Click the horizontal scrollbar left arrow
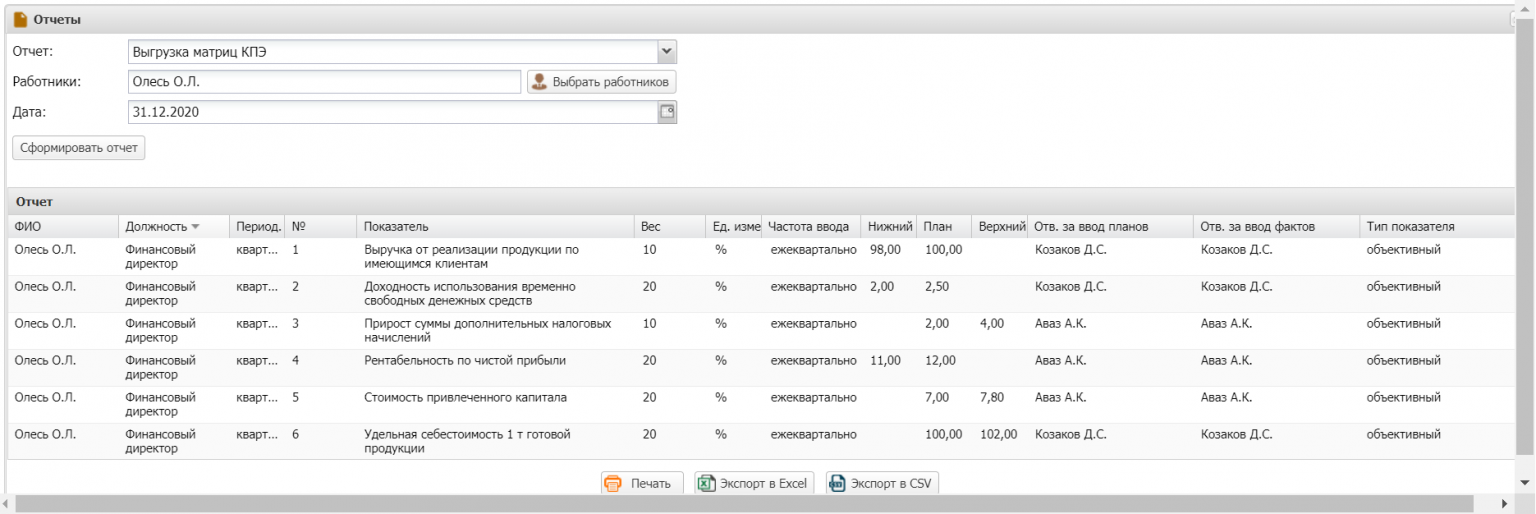1536x514 pixels. click(7, 504)
